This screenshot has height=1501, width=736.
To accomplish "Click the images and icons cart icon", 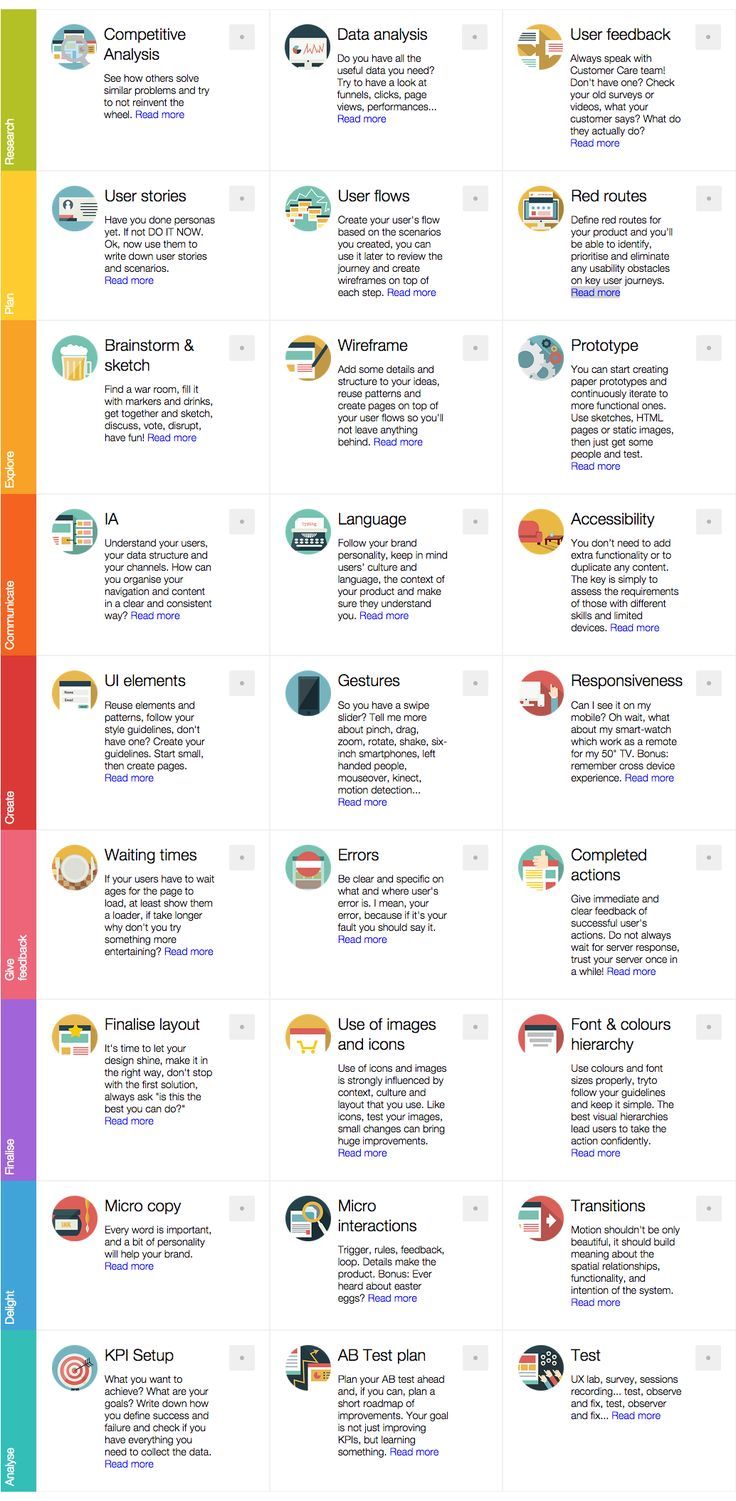I will 308,1037.
